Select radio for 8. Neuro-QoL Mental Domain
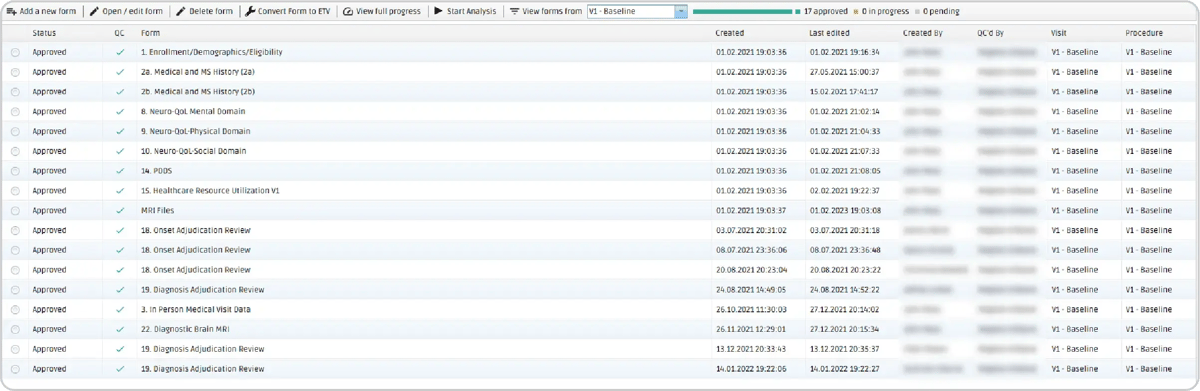Viewport: 1200px width, 391px height. pos(15,112)
